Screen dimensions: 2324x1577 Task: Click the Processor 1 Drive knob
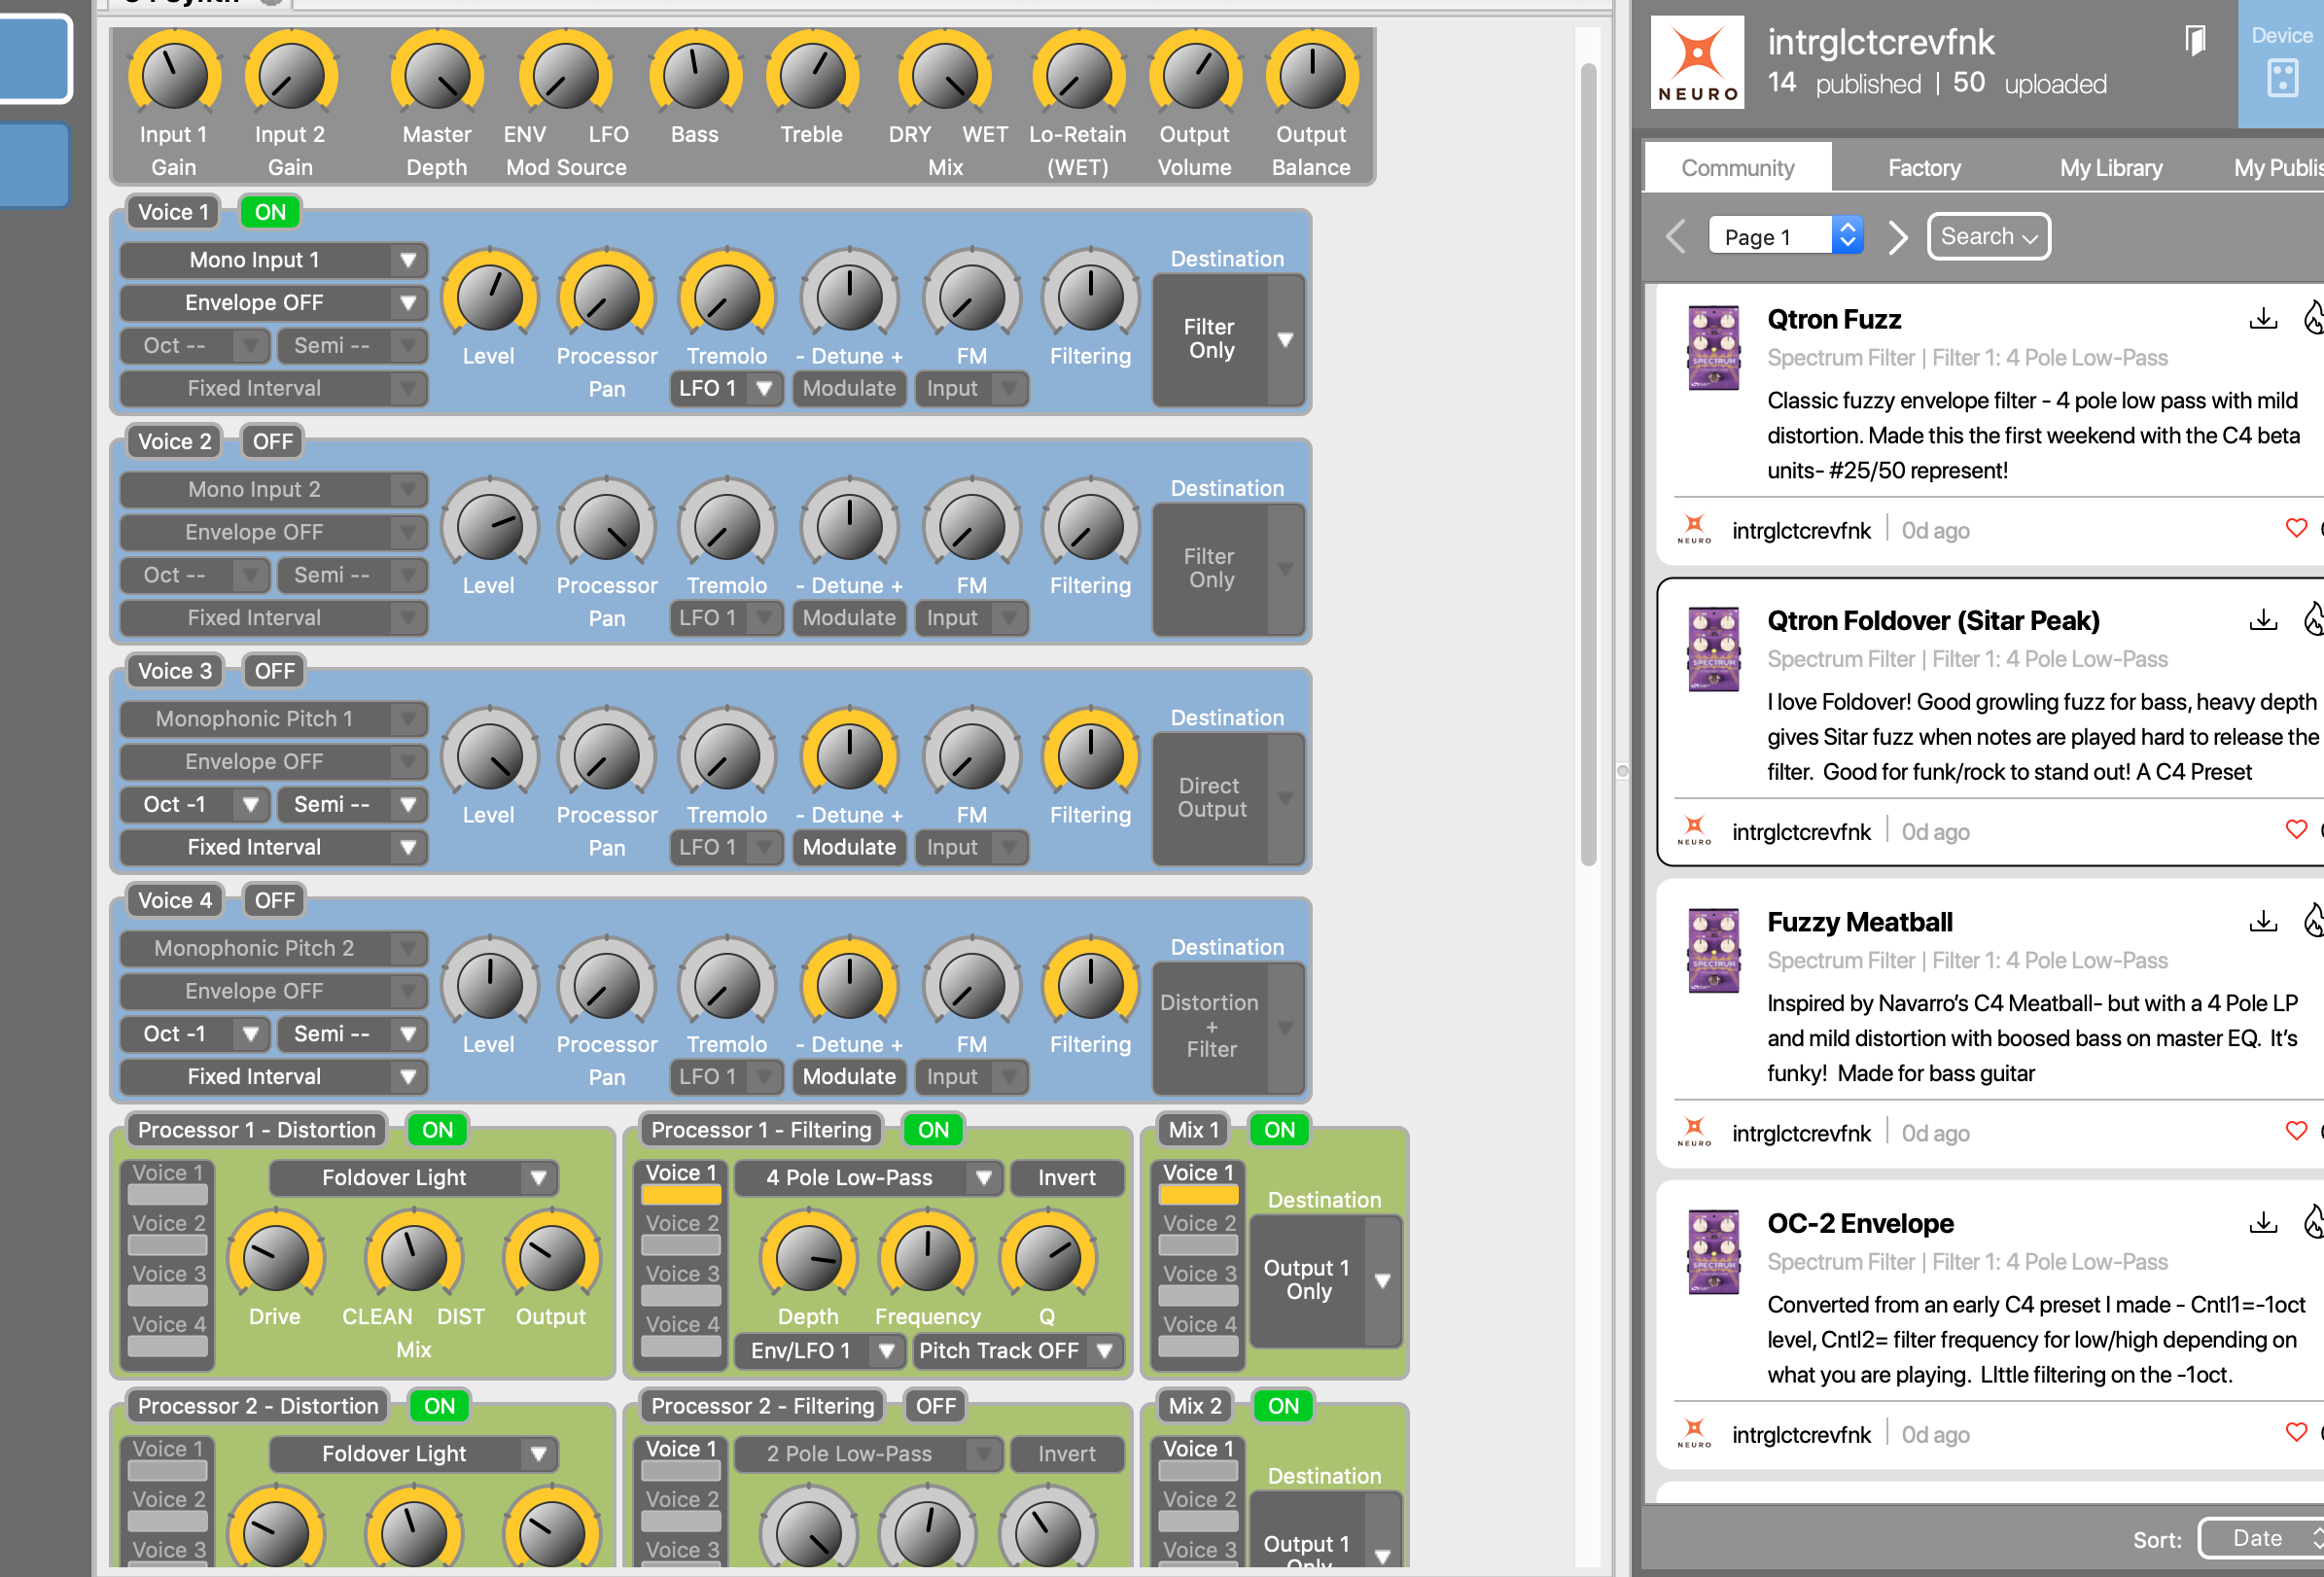click(x=275, y=1258)
